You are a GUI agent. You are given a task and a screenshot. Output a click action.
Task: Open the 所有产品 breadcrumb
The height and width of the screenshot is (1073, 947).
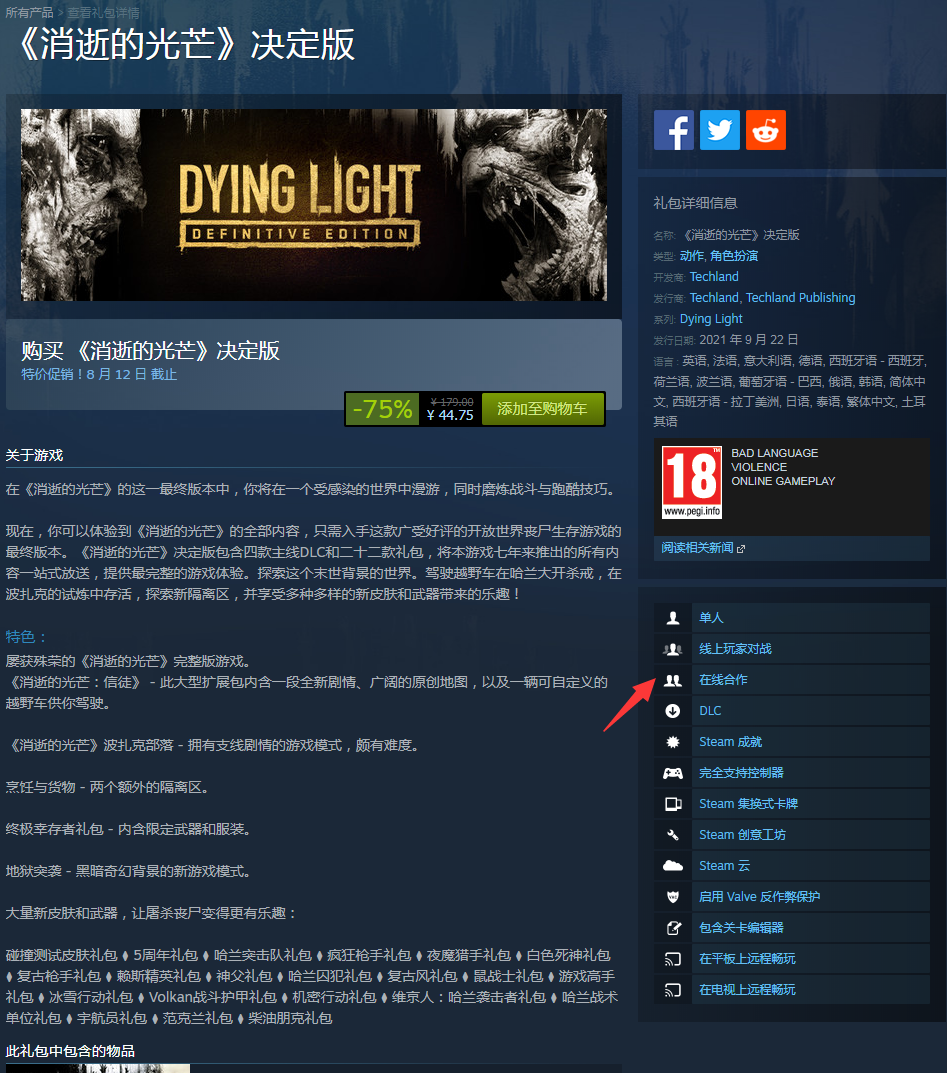tap(29, 12)
